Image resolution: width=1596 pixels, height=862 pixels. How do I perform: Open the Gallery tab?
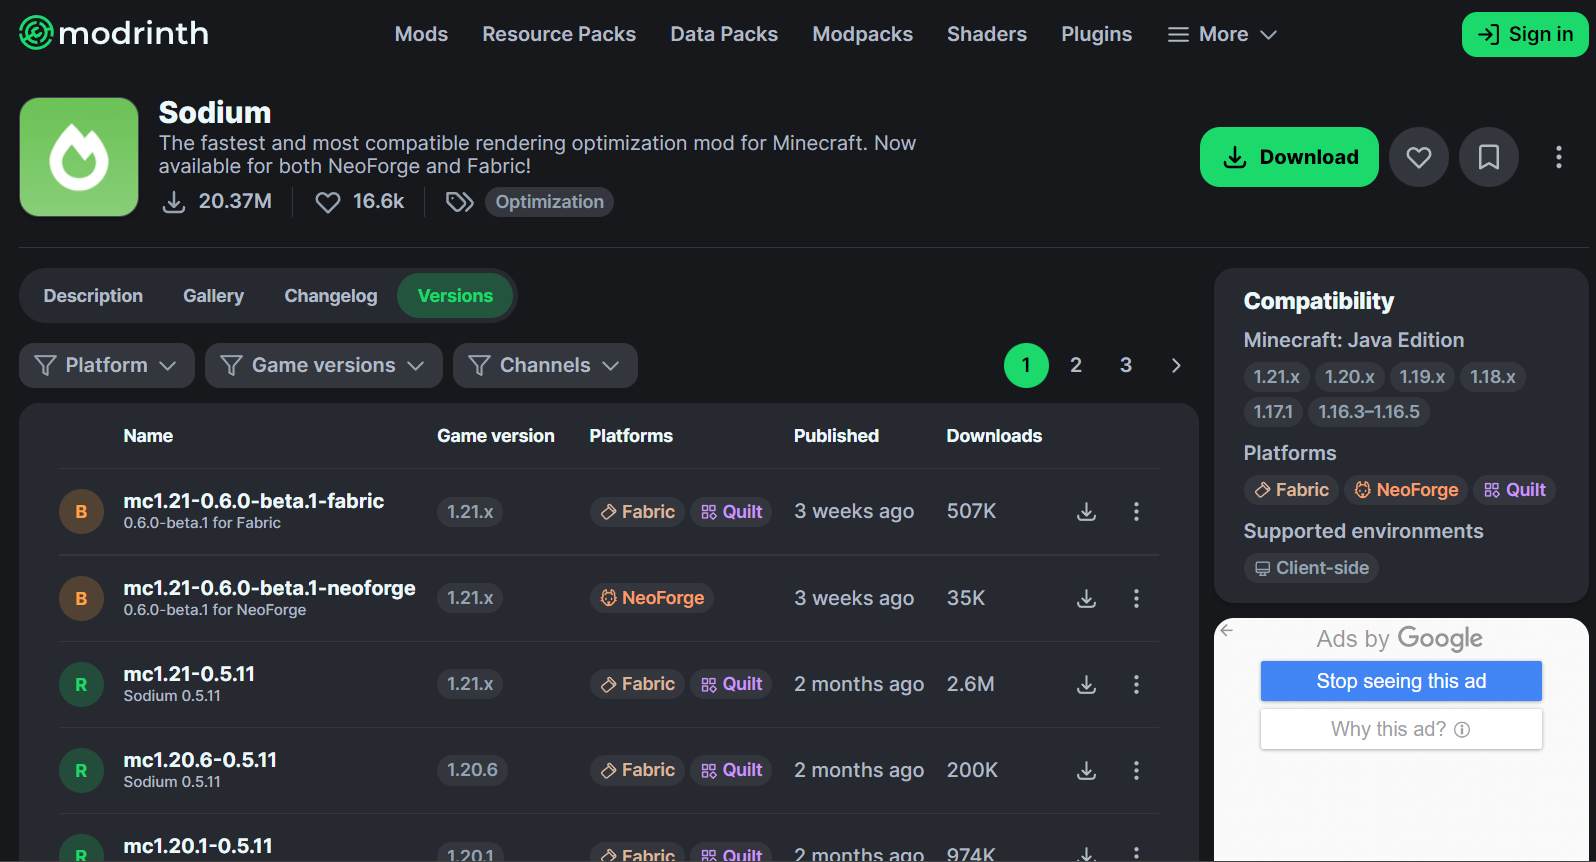tap(213, 296)
